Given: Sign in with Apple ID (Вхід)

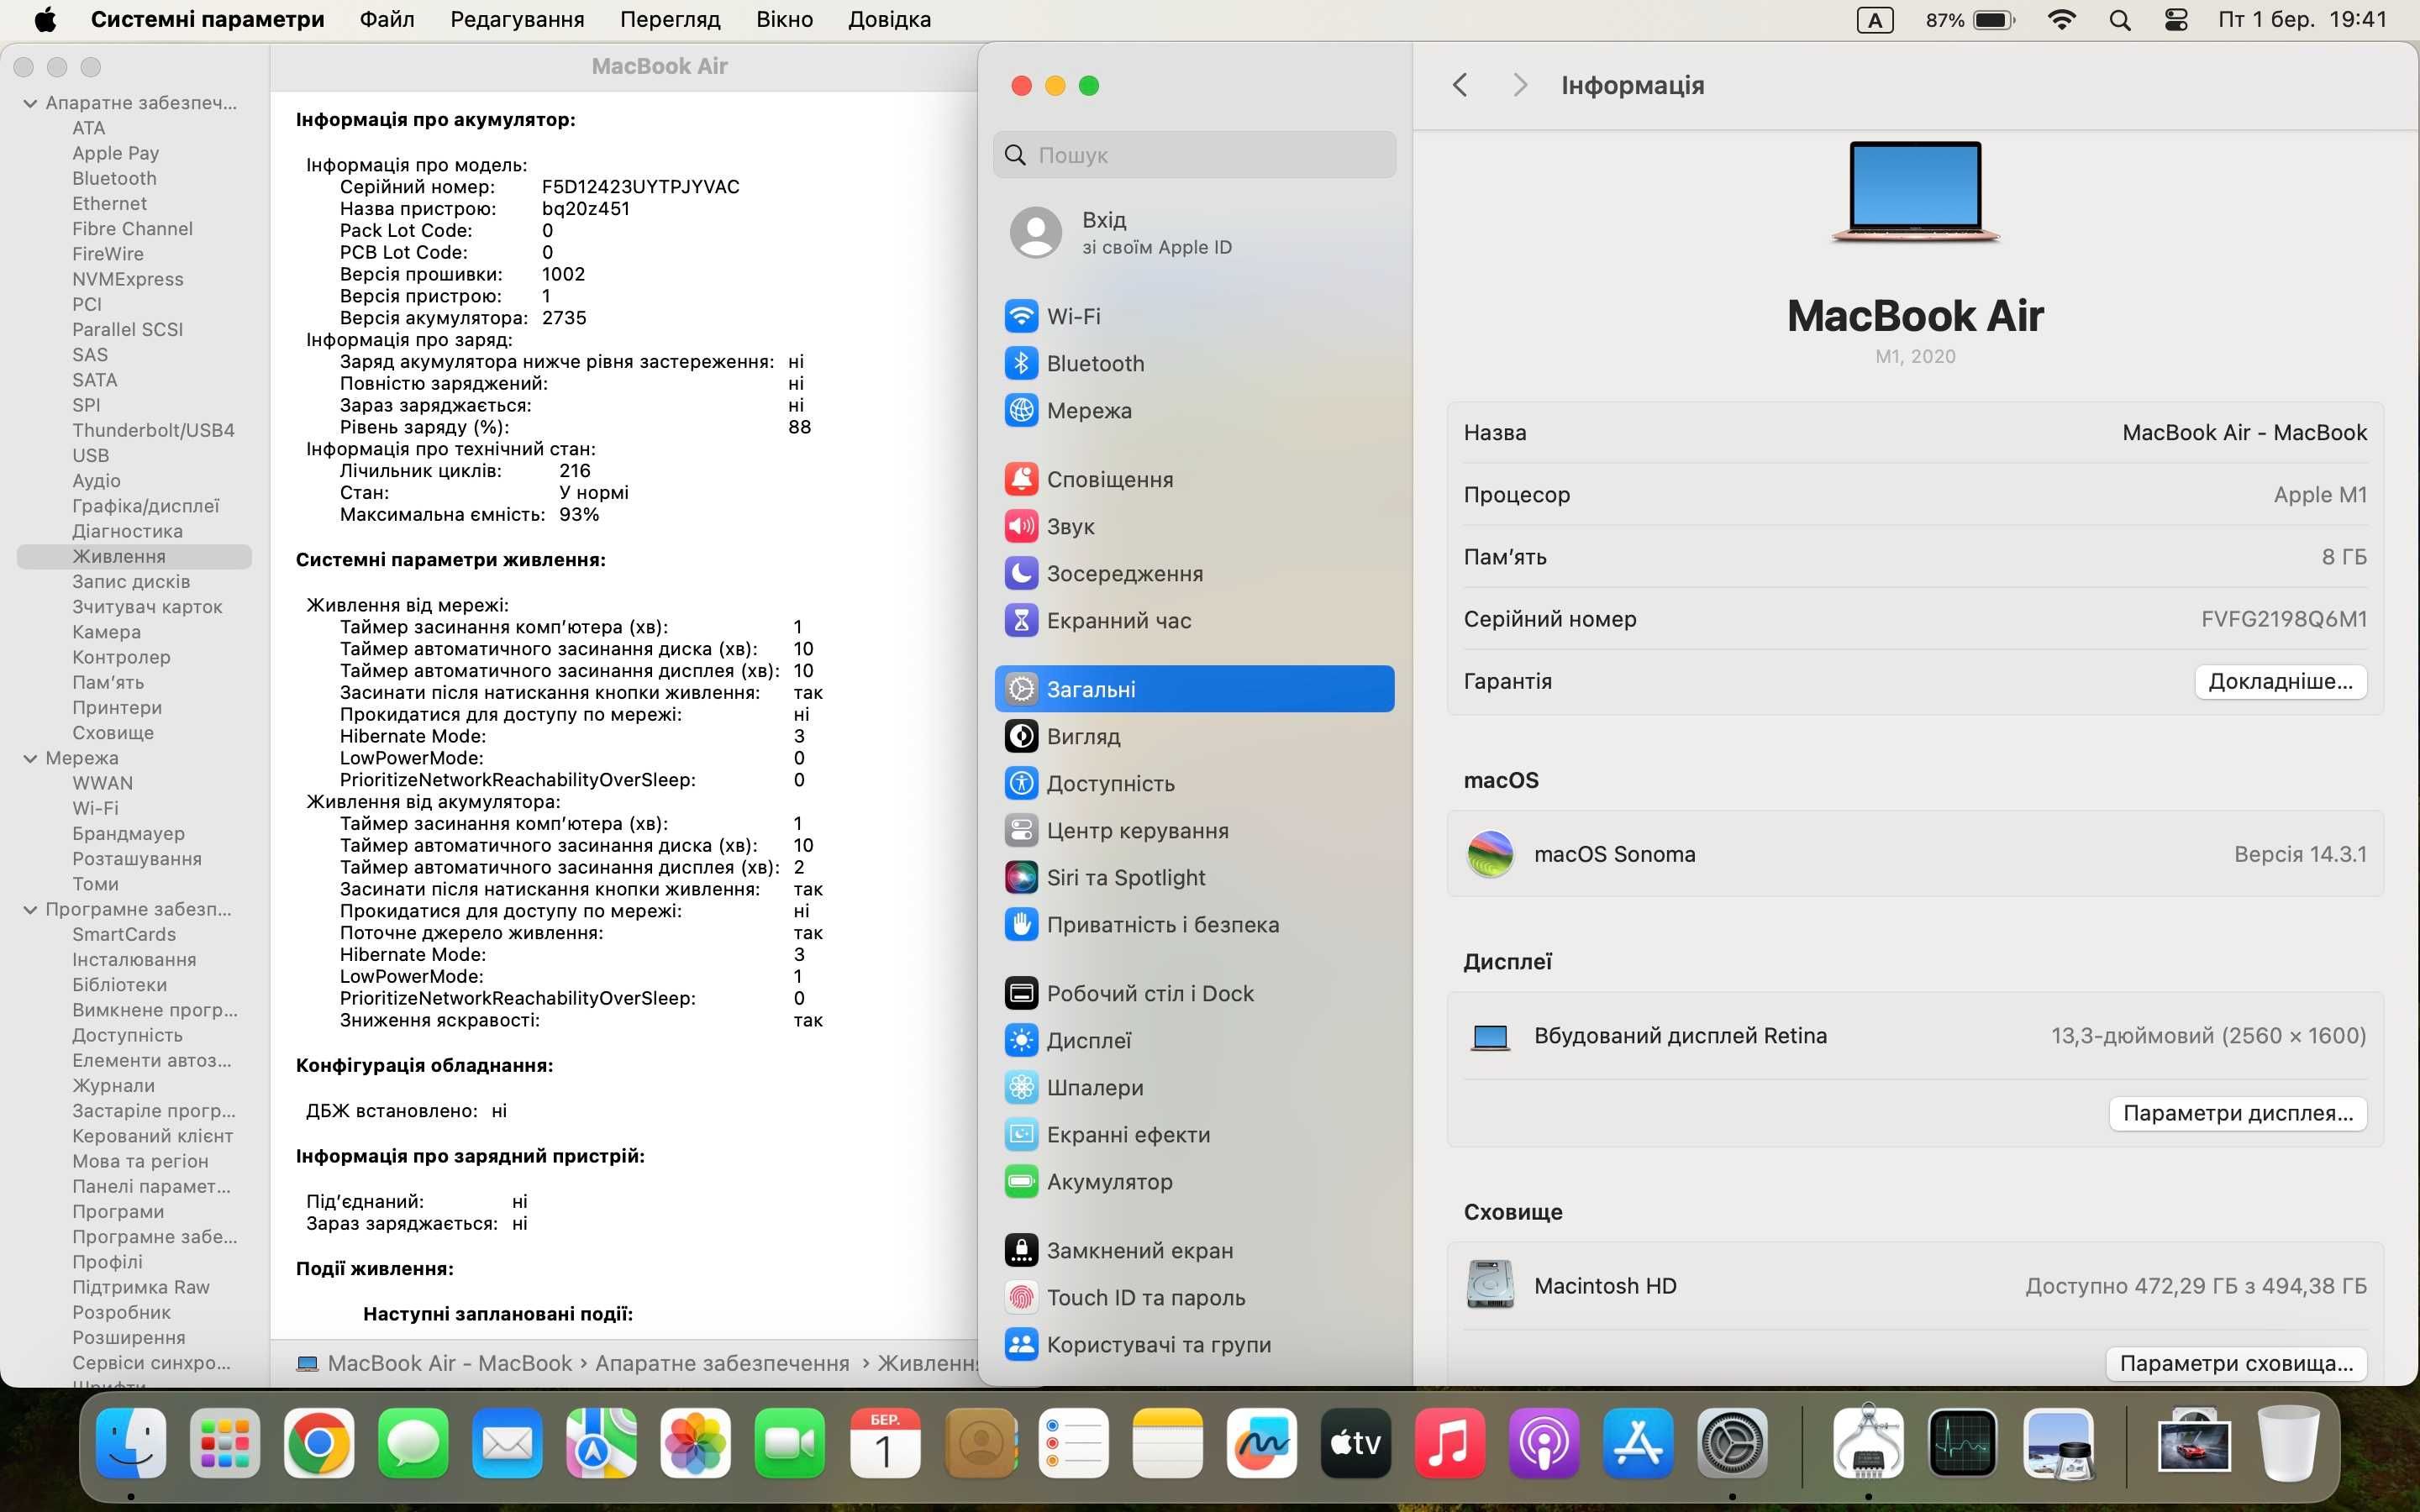Looking at the screenshot, I should tap(1194, 232).
